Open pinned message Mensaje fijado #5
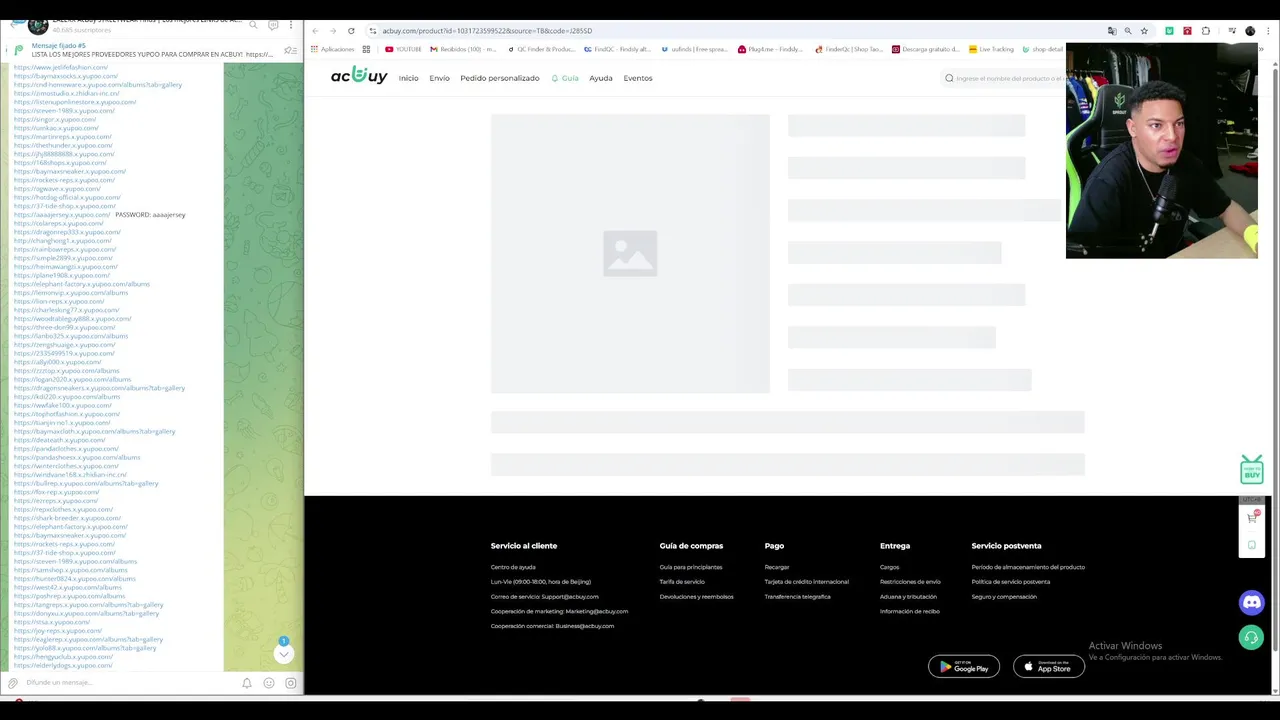This screenshot has height=720, width=1280. click(x=150, y=50)
